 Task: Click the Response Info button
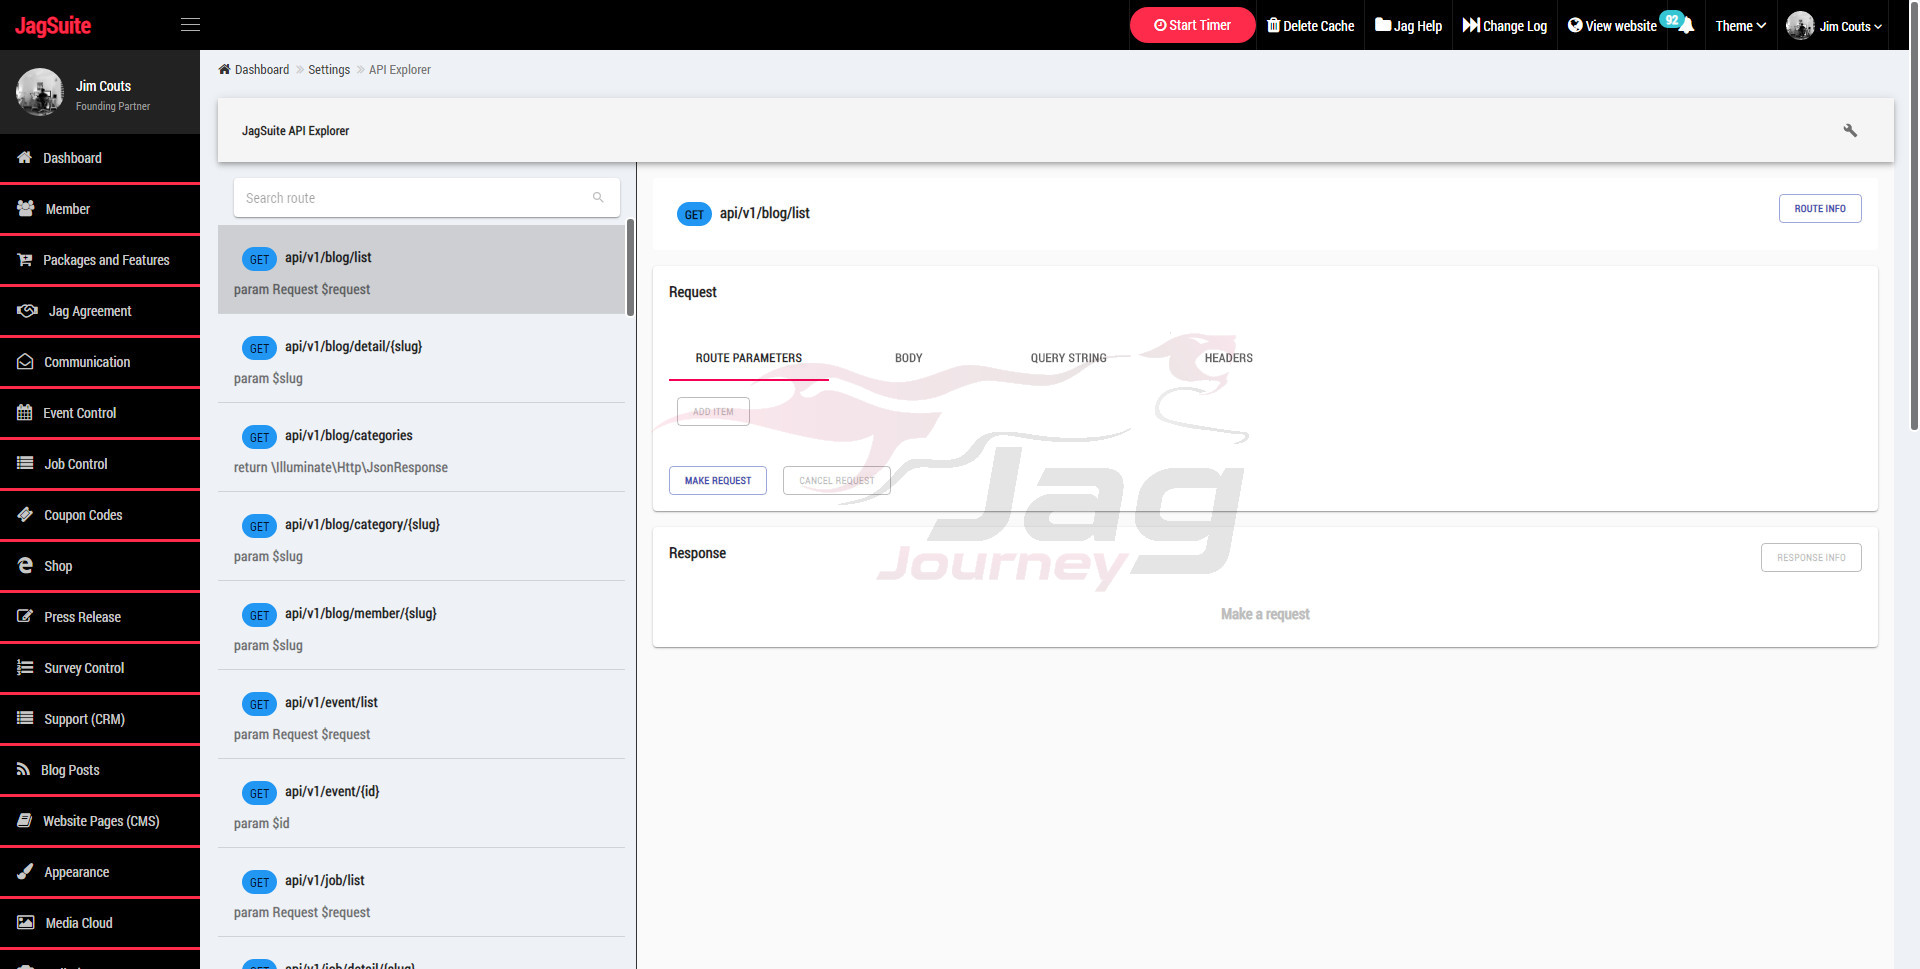point(1811,557)
